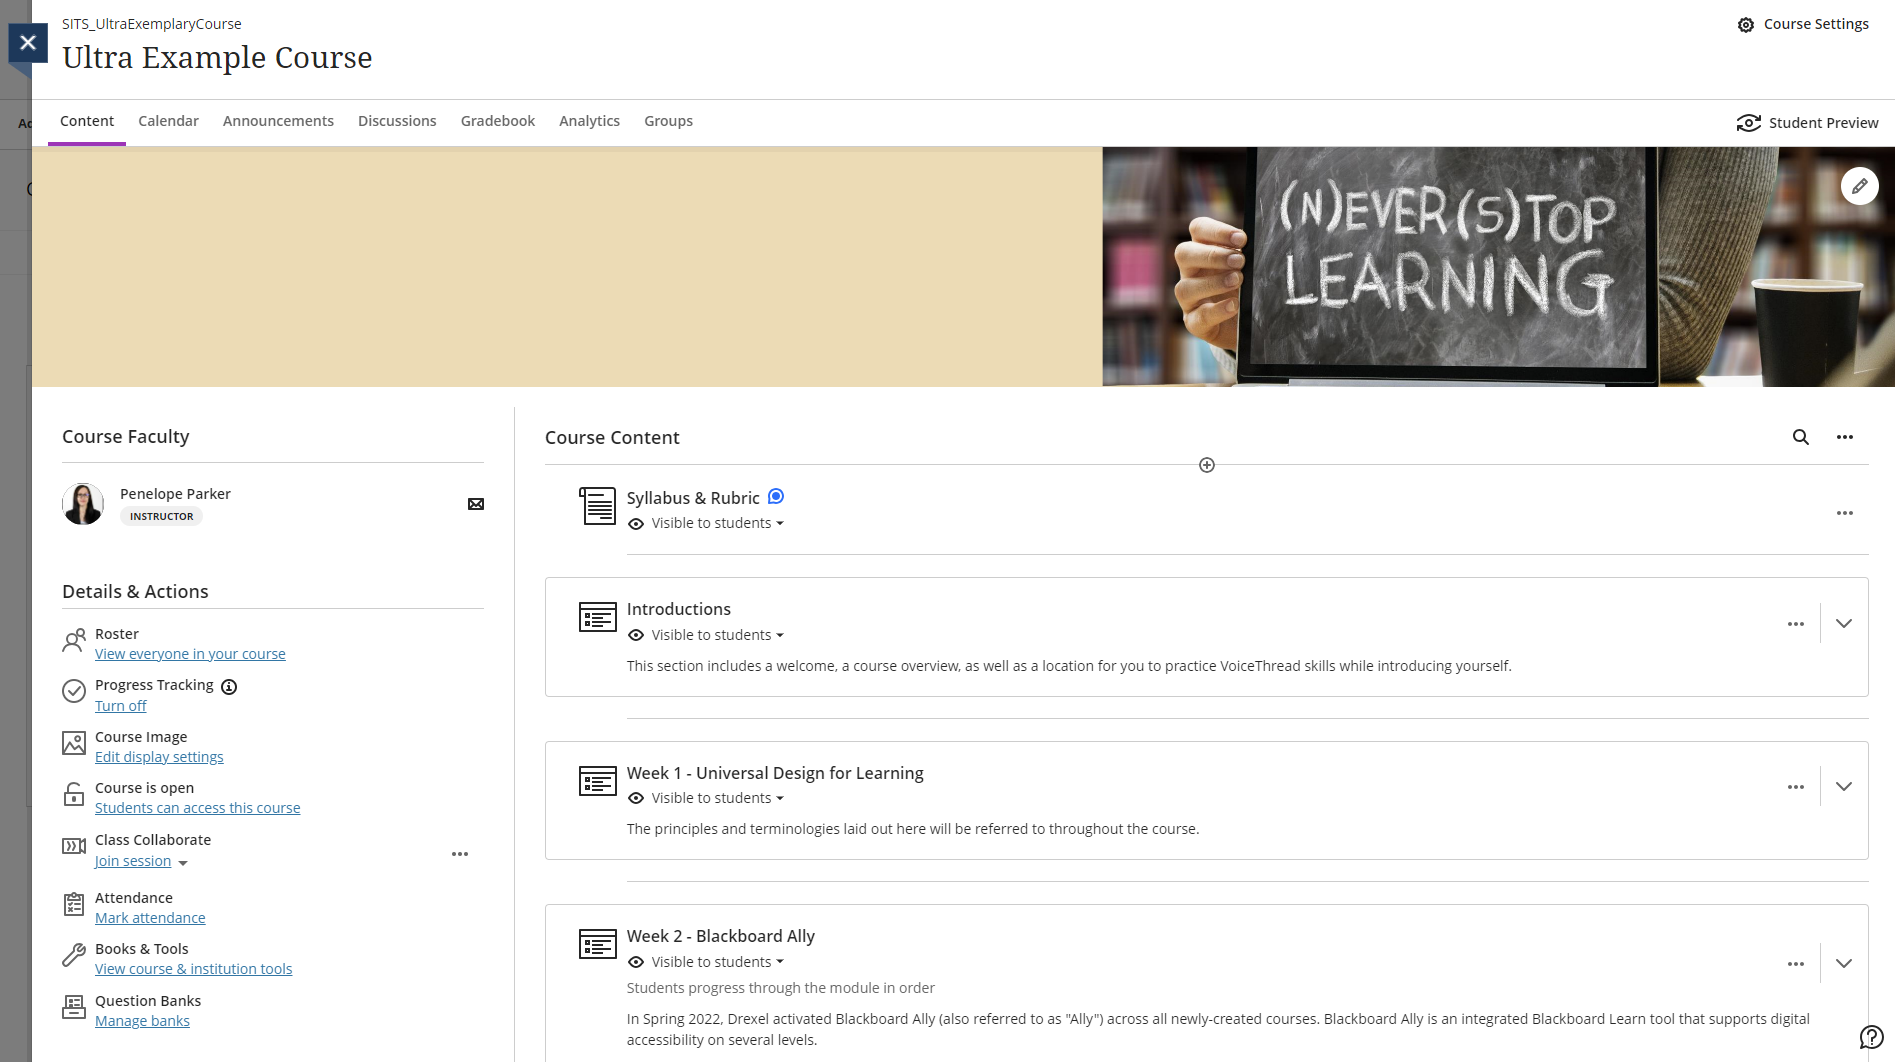Click Students can access this course link

click(197, 808)
